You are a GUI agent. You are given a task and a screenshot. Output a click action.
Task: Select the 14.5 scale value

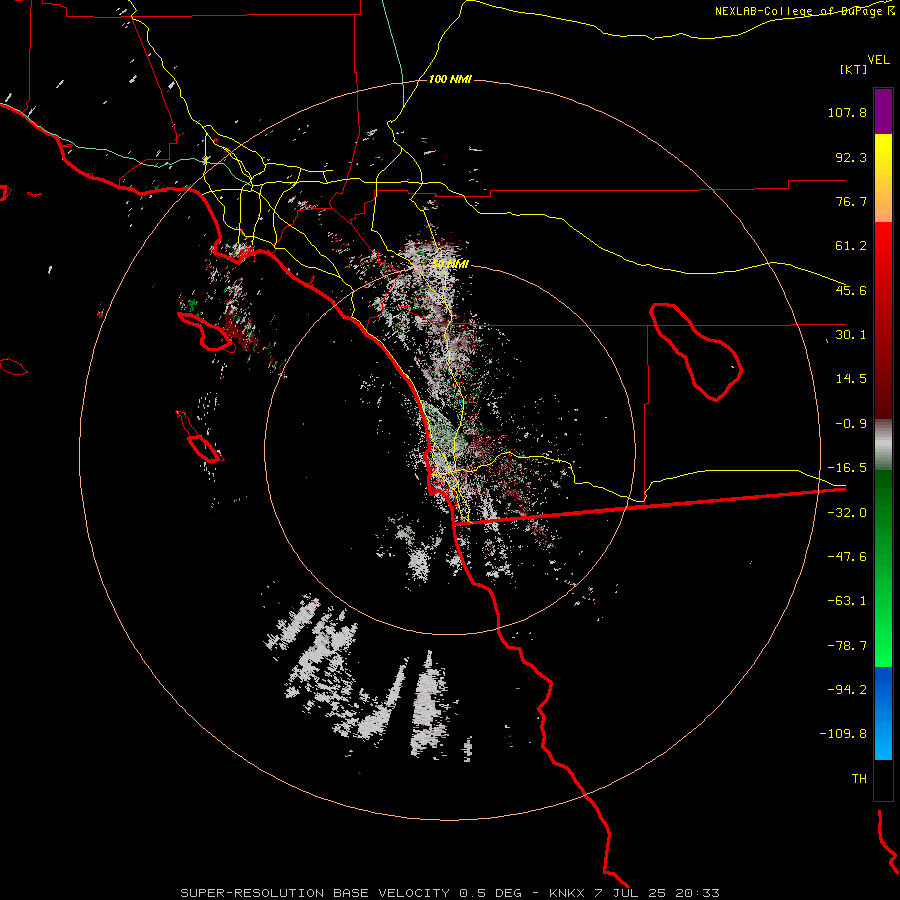pos(851,379)
